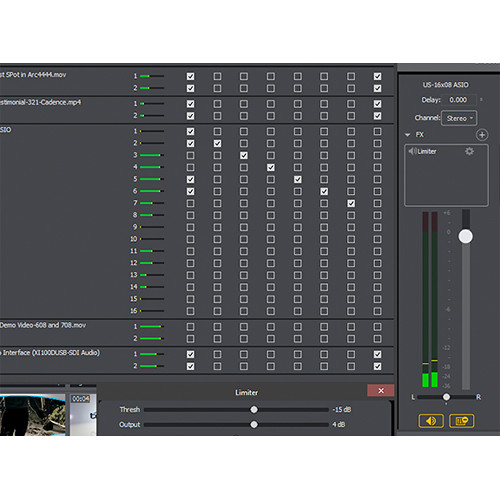Add a new FX with the plus icon

(x=482, y=135)
